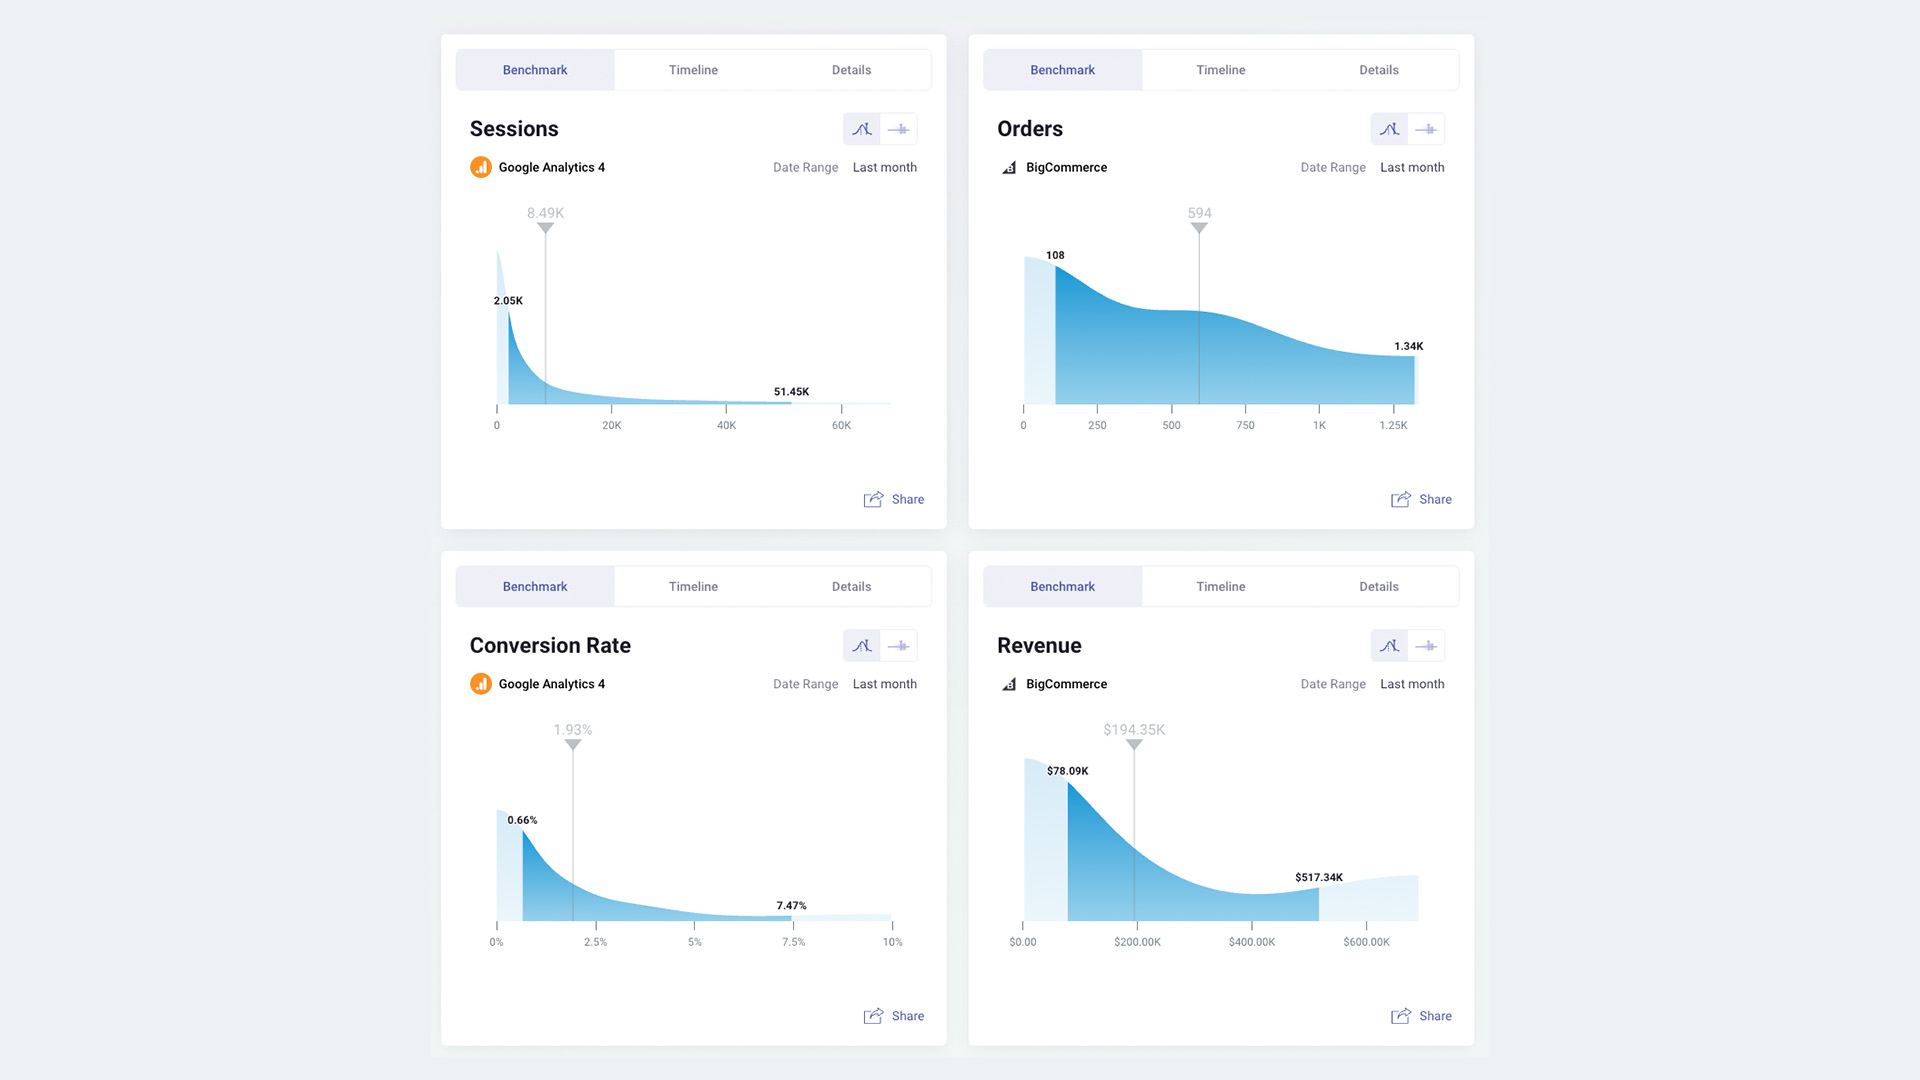Click the $194.35K marker on Revenue chart
The width and height of the screenshot is (1920, 1080).
pos(1134,744)
